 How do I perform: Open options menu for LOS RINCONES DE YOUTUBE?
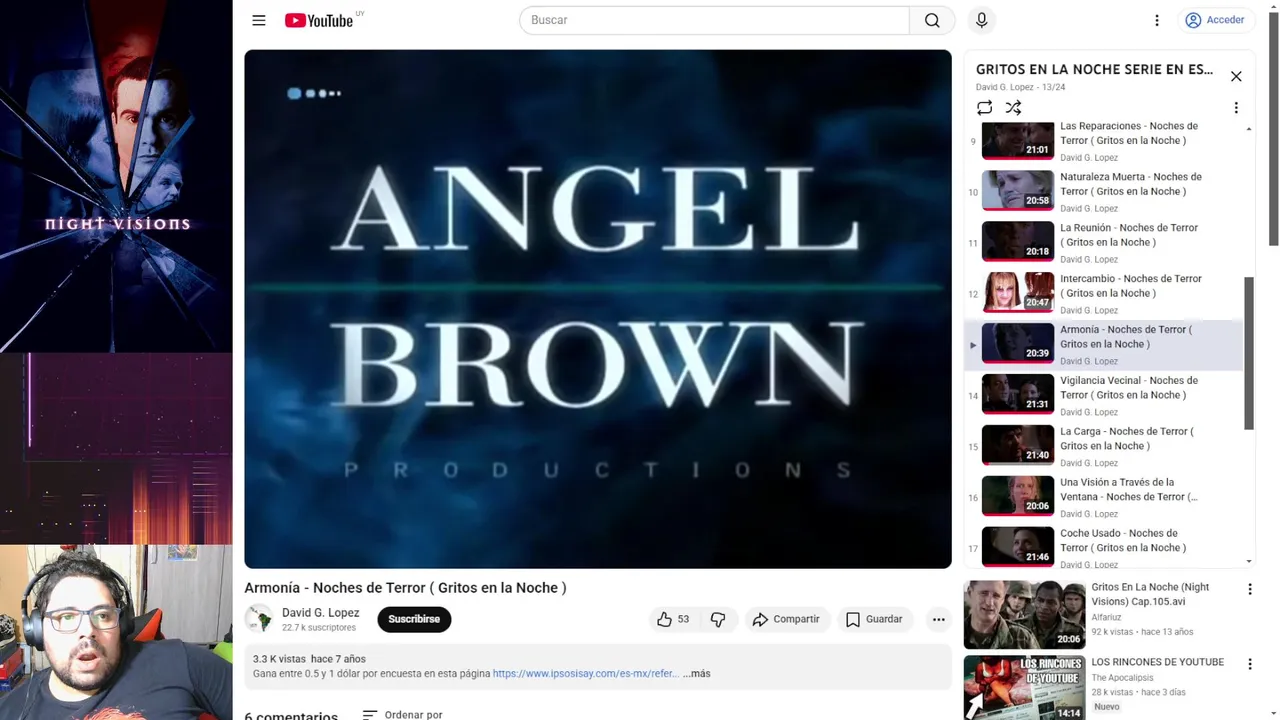pyautogui.click(x=1249, y=664)
